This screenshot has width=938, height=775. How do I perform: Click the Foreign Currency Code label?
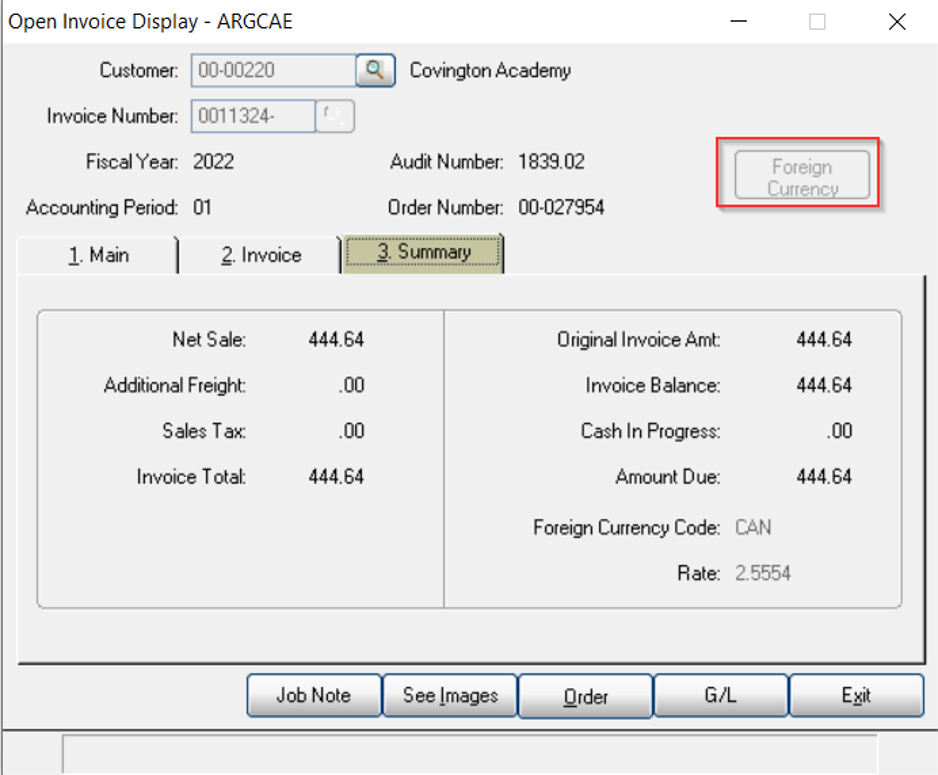click(x=627, y=527)
